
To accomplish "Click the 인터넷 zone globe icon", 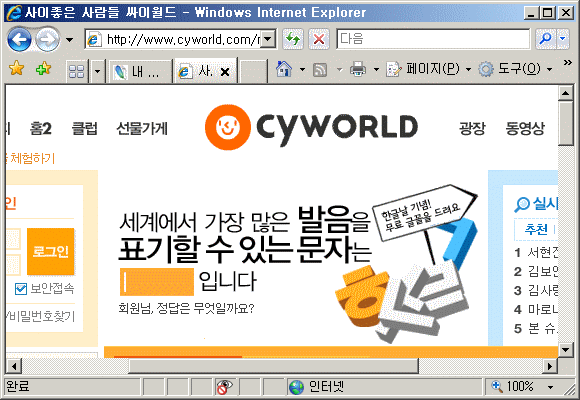I will 296,387.
